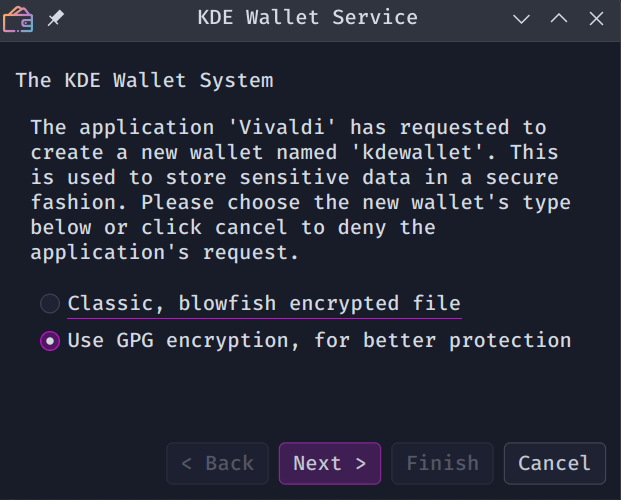Click the 'Use GPG encryption, for better protection' label
The image size is (621, 500).
tap(319, 341)
